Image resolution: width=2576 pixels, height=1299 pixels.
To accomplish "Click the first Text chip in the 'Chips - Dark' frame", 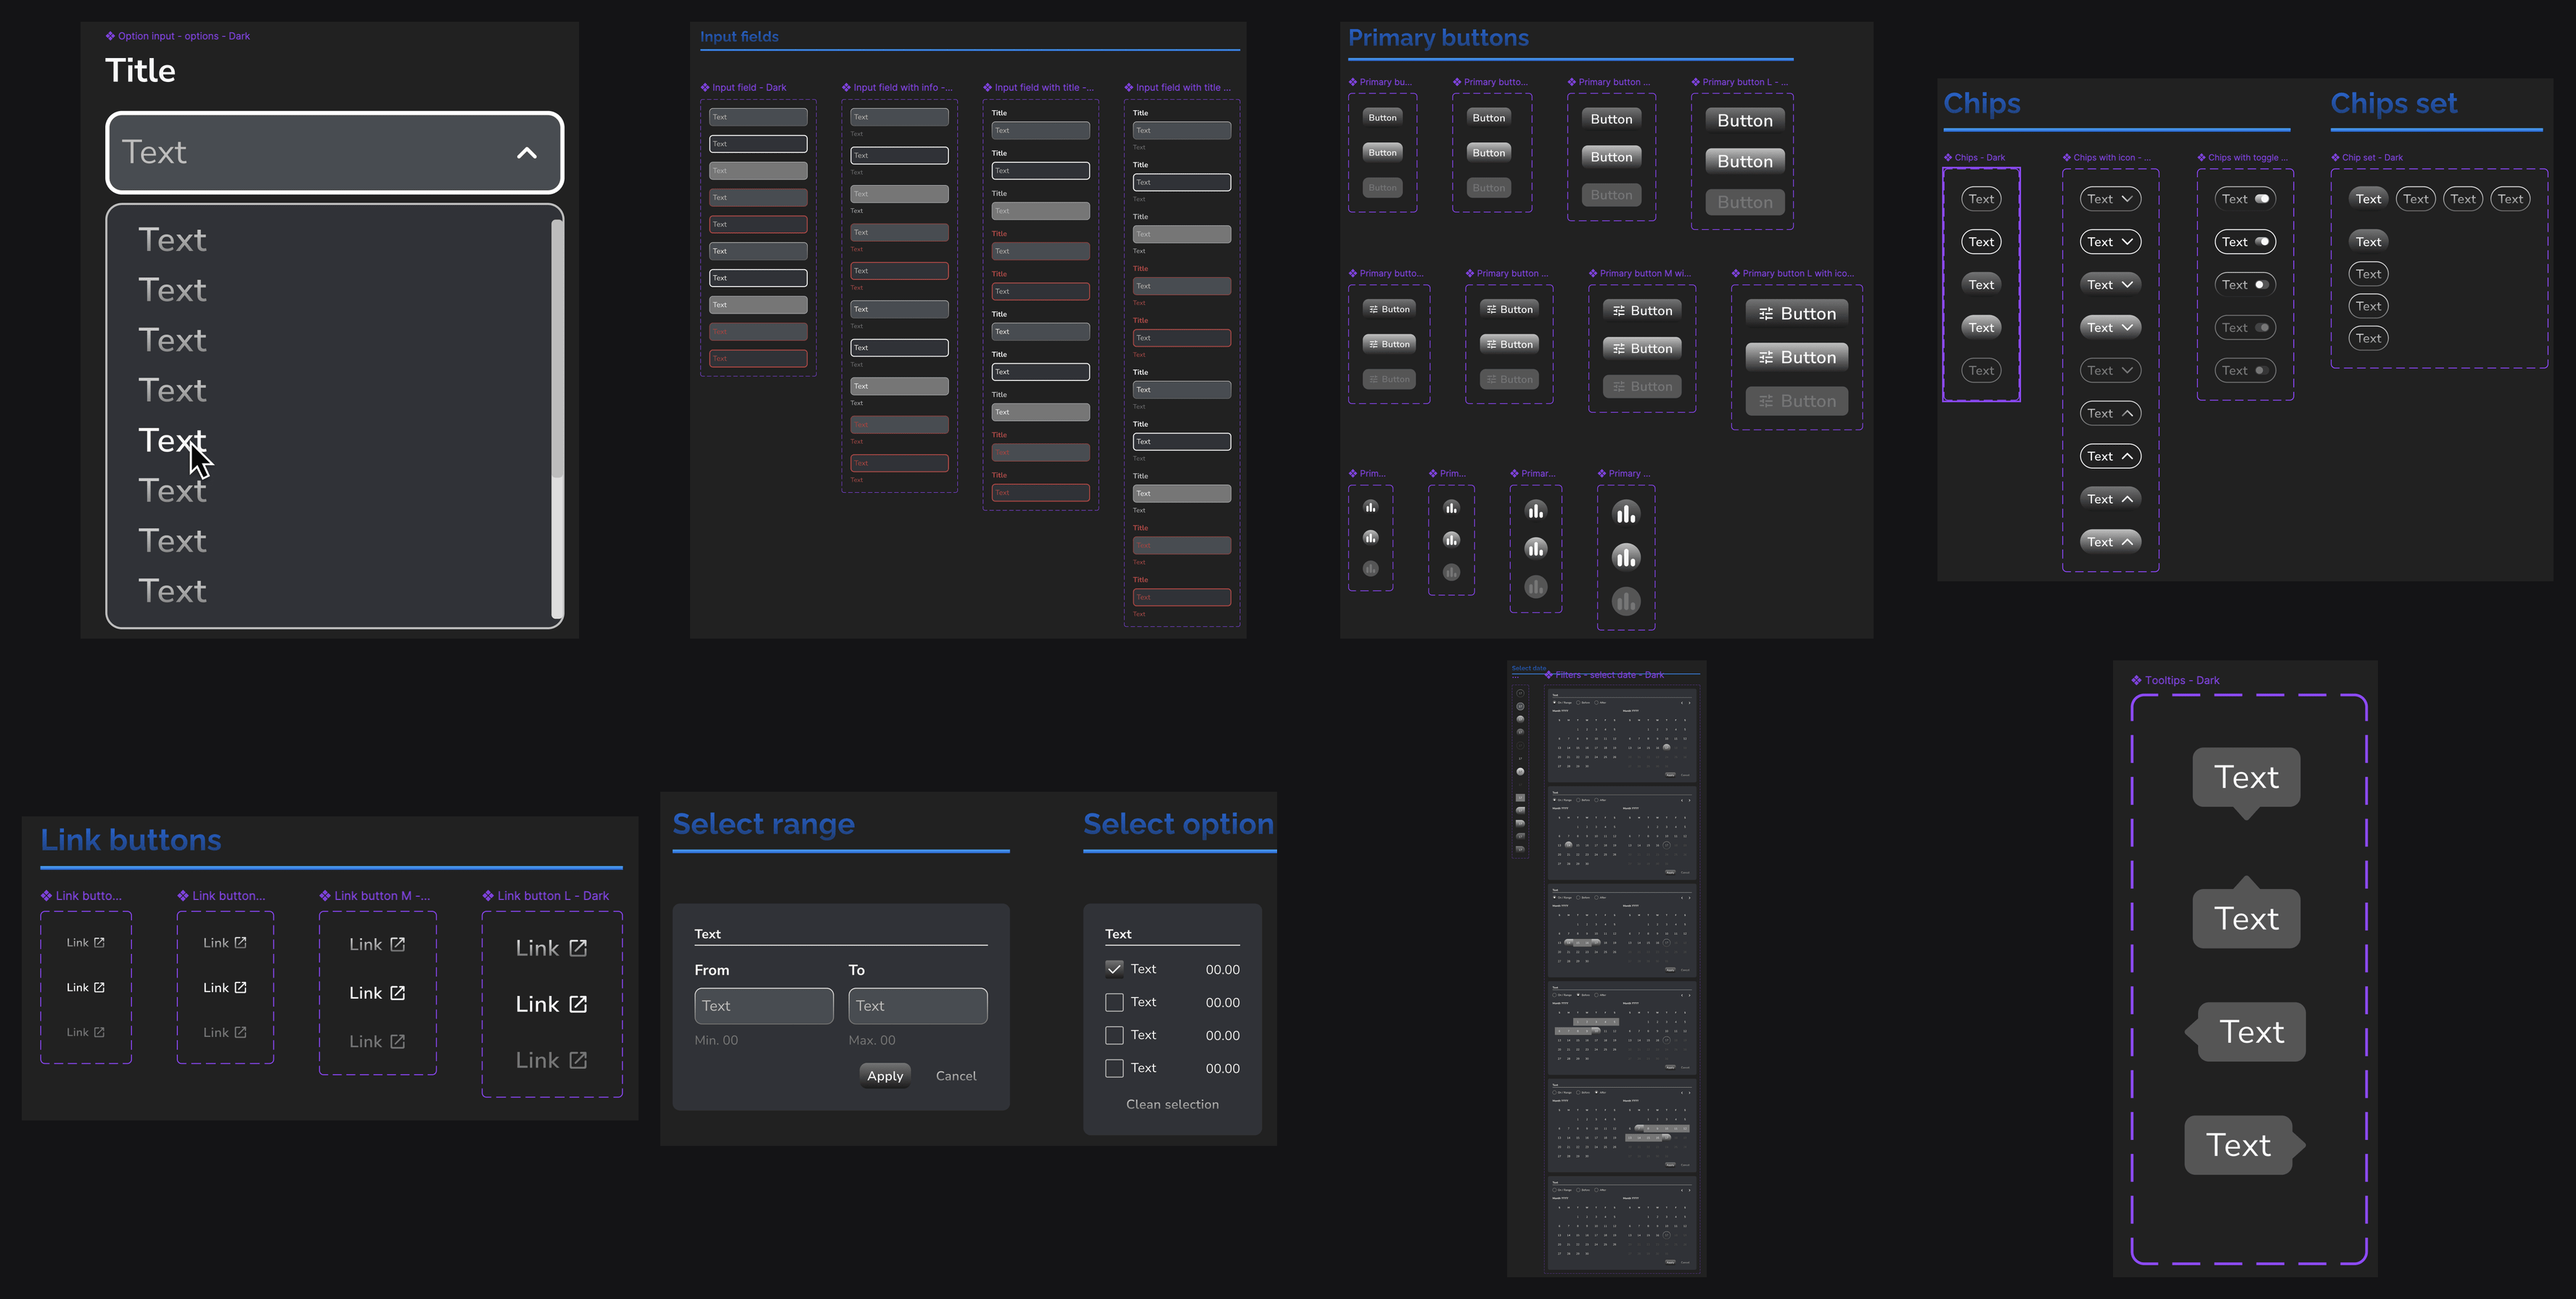I will [1981, 199].
